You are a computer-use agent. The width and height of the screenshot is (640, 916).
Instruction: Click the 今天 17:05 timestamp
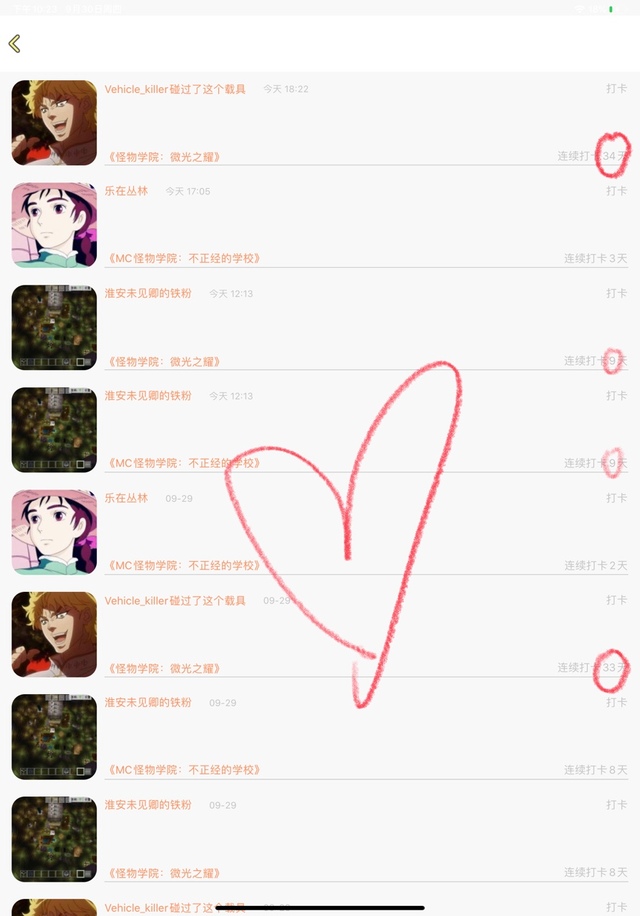point(187,191)
